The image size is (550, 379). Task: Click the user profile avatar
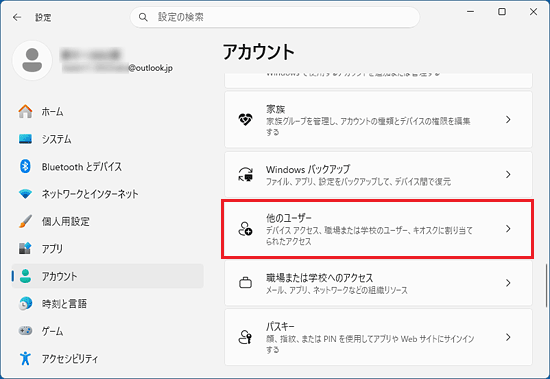(32, 60)
